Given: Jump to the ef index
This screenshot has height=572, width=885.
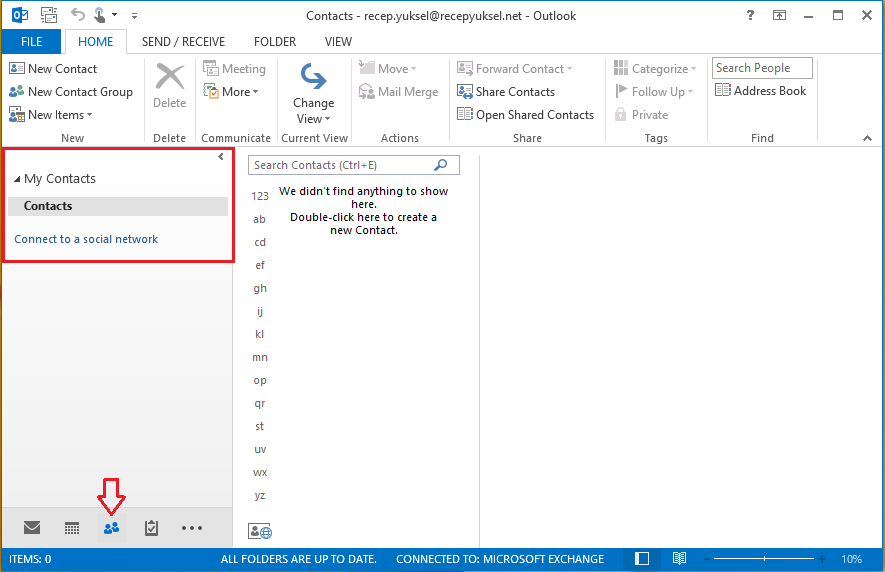Looking at the screenshot, I should point(260,265).
